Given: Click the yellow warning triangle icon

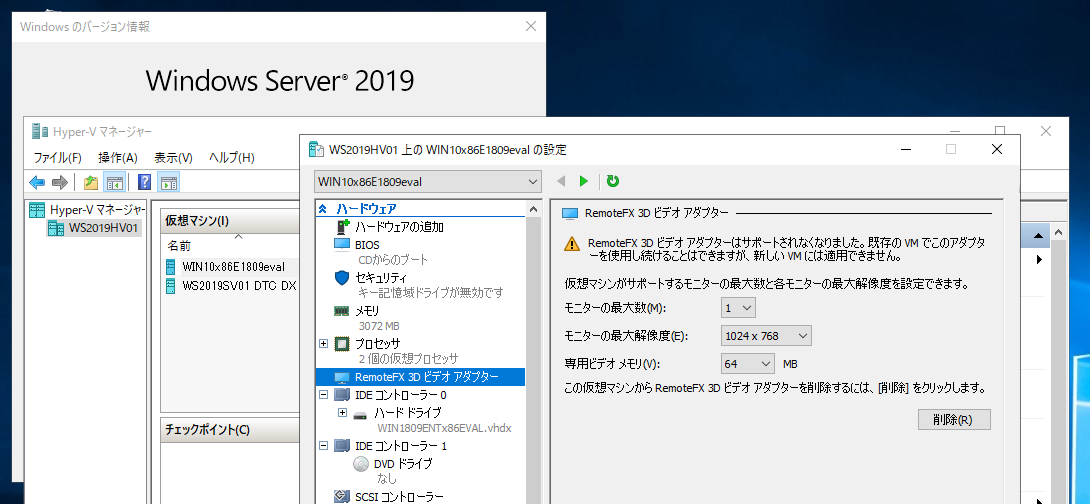Looking at the screenshot, I should click(571, 244).
